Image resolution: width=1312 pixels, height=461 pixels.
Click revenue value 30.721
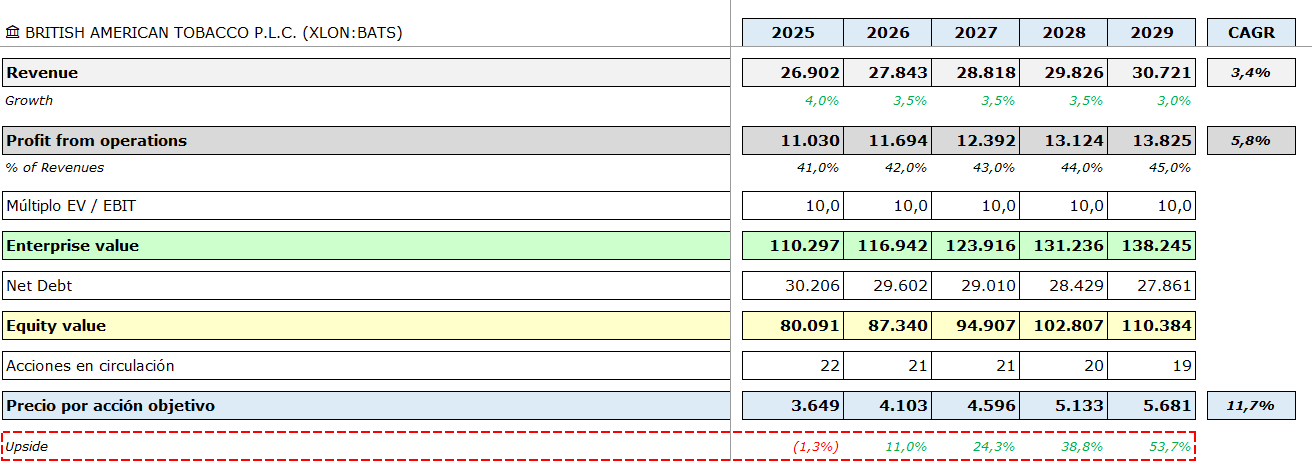(x=1152, y=73)
